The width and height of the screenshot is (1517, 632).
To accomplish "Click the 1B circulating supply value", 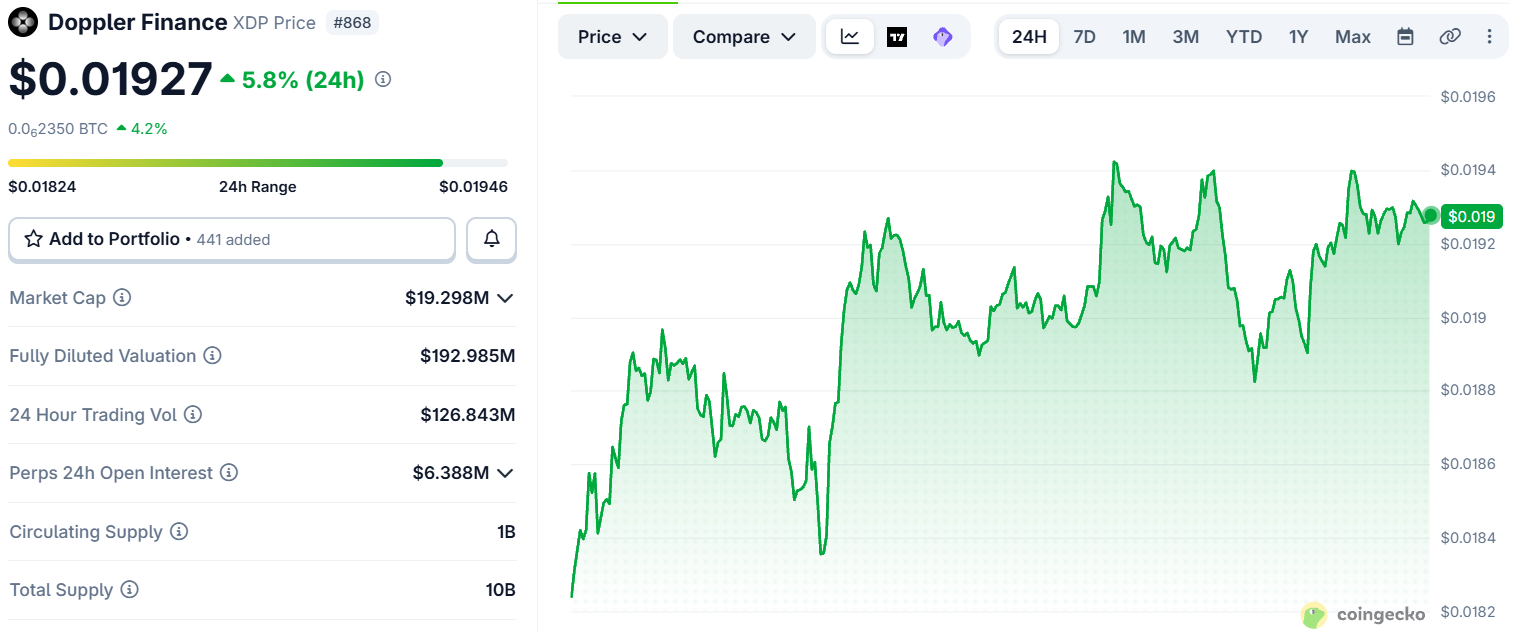I will click(x=506, y=531).
